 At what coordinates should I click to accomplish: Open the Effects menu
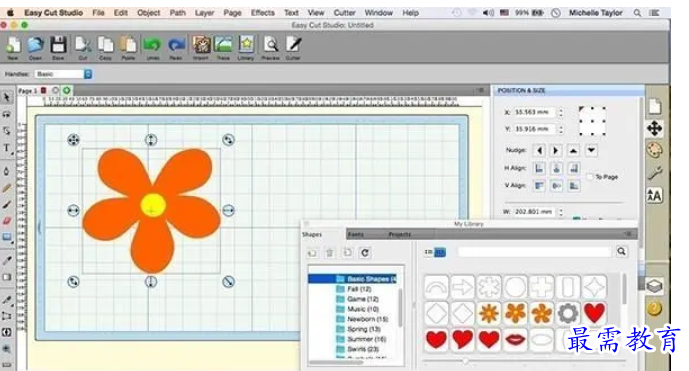click(263, 13)
